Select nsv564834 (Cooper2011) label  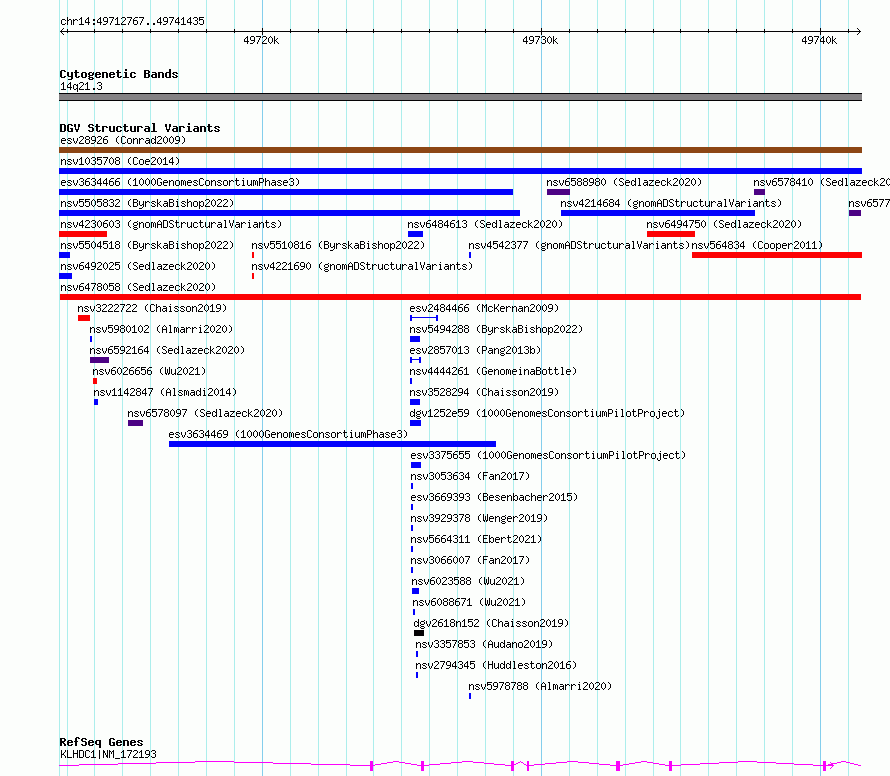(757, 245)
